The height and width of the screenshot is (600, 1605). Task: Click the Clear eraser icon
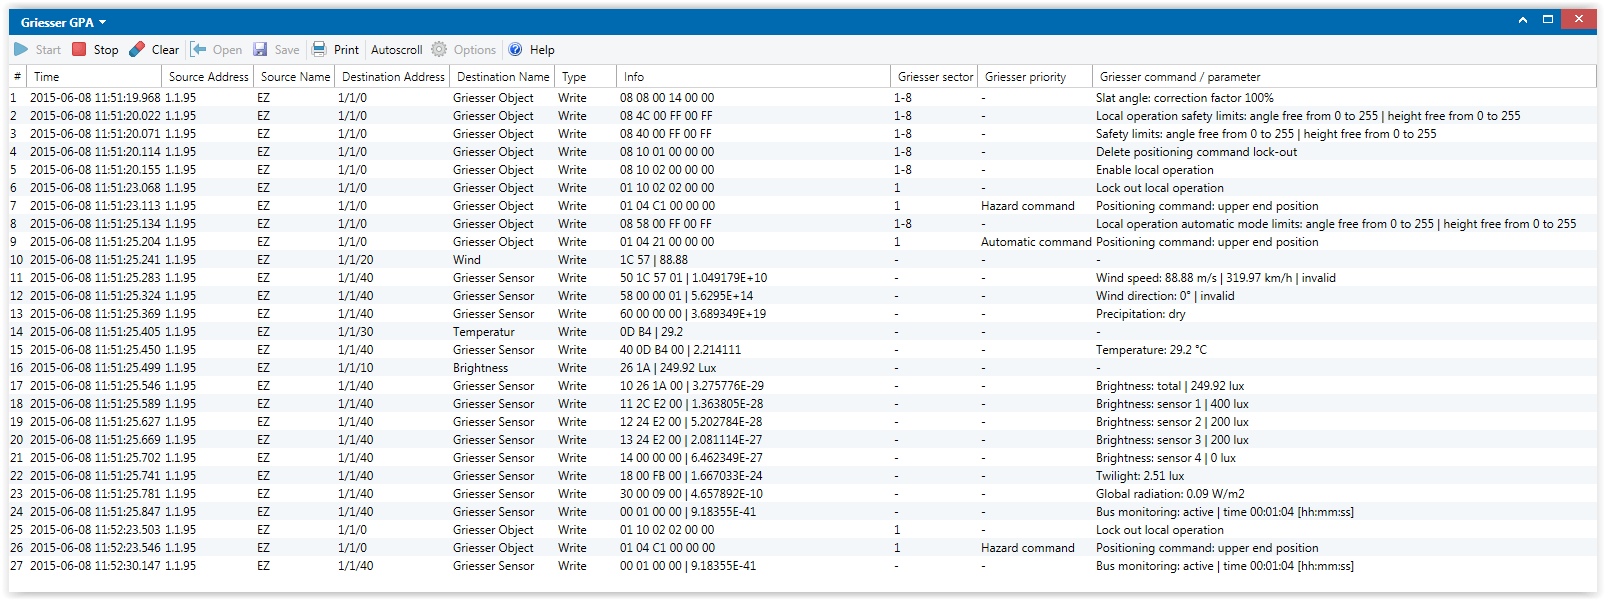[x=137, y=49]
